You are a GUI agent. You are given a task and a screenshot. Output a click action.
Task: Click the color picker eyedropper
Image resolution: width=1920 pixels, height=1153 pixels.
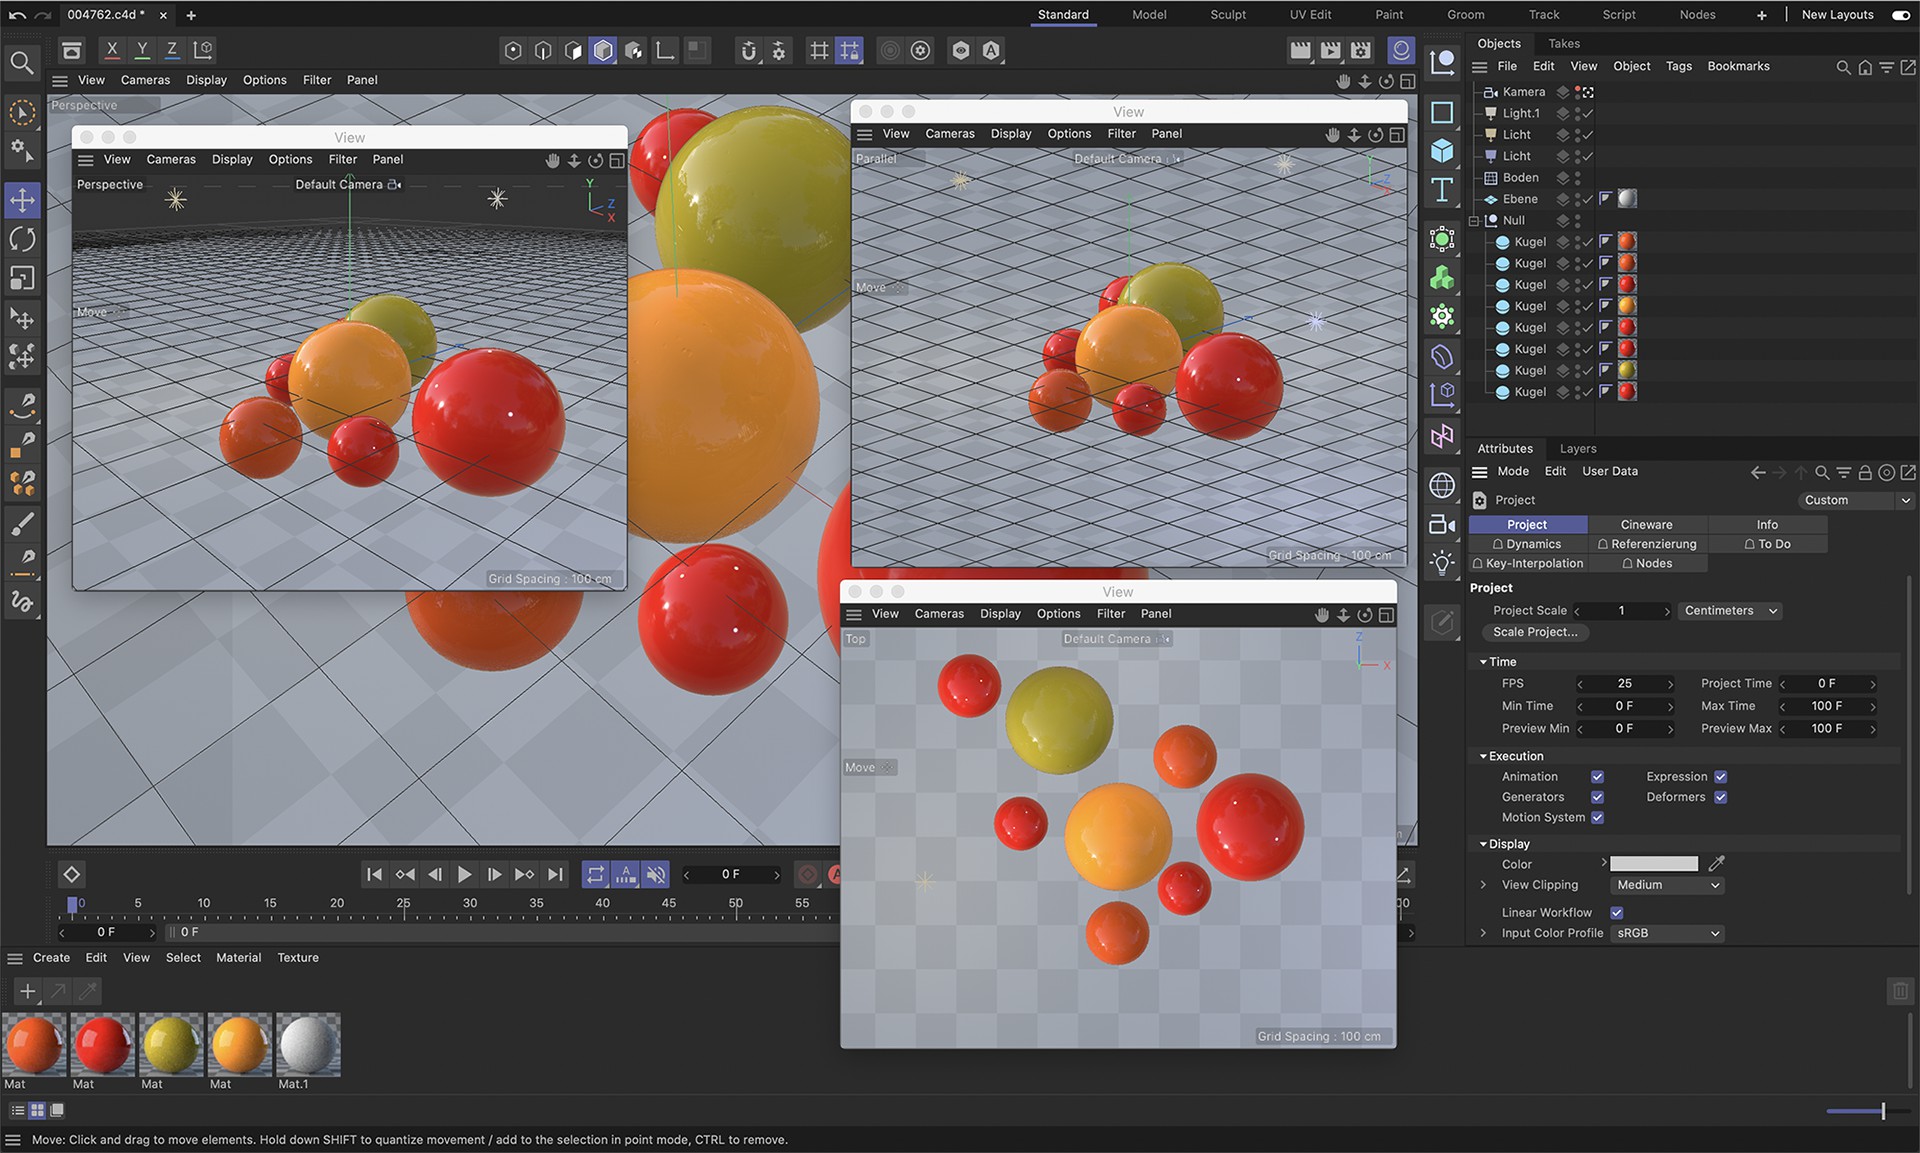point(1717,864)
